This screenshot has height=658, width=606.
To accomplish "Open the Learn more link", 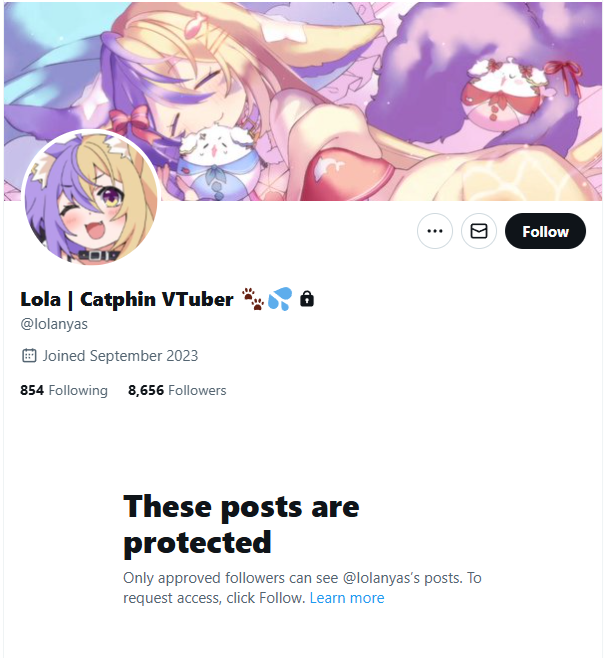I will click(347, 598).
